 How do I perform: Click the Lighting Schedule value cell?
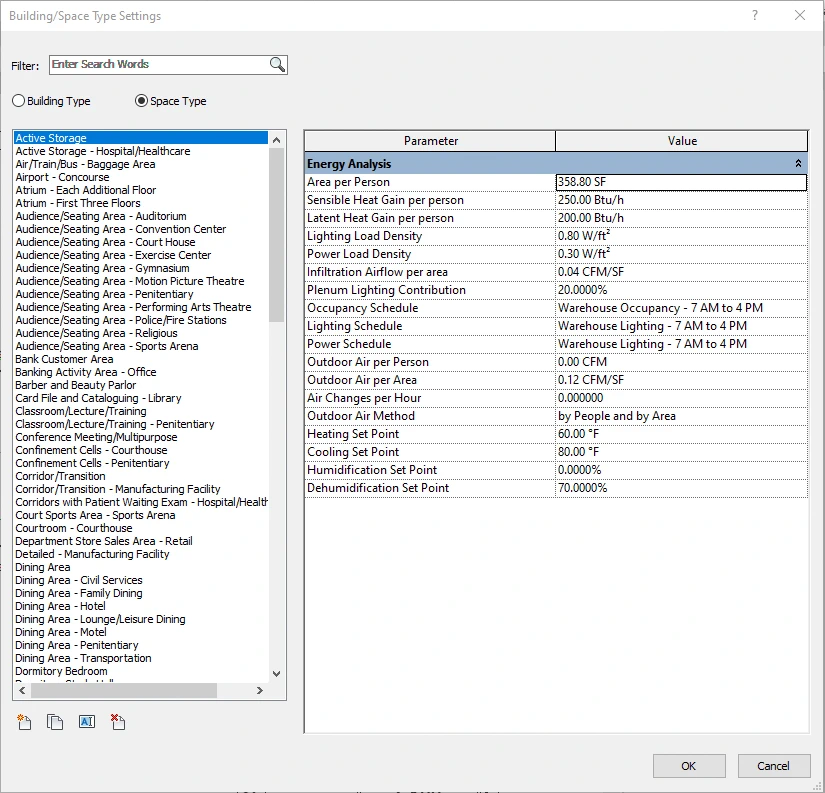681,326
